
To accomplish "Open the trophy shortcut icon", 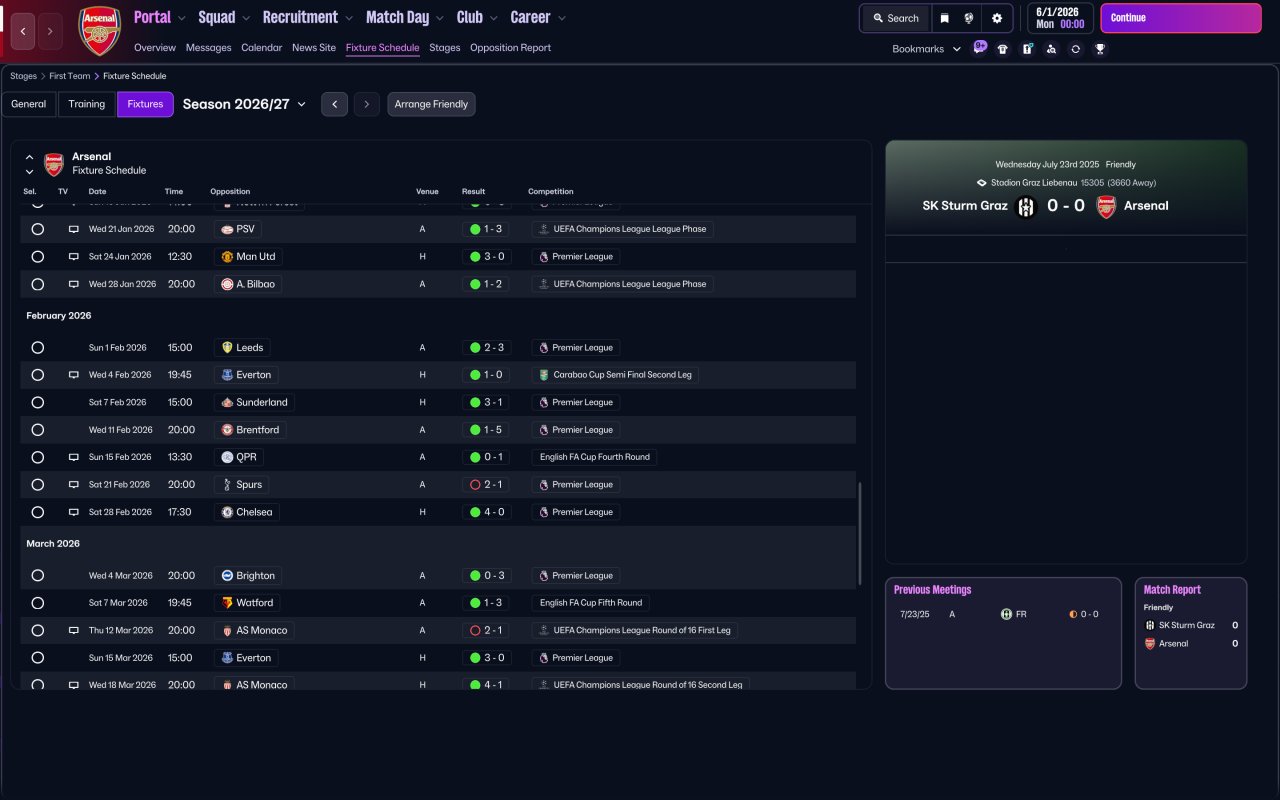I will [1100, 49].
